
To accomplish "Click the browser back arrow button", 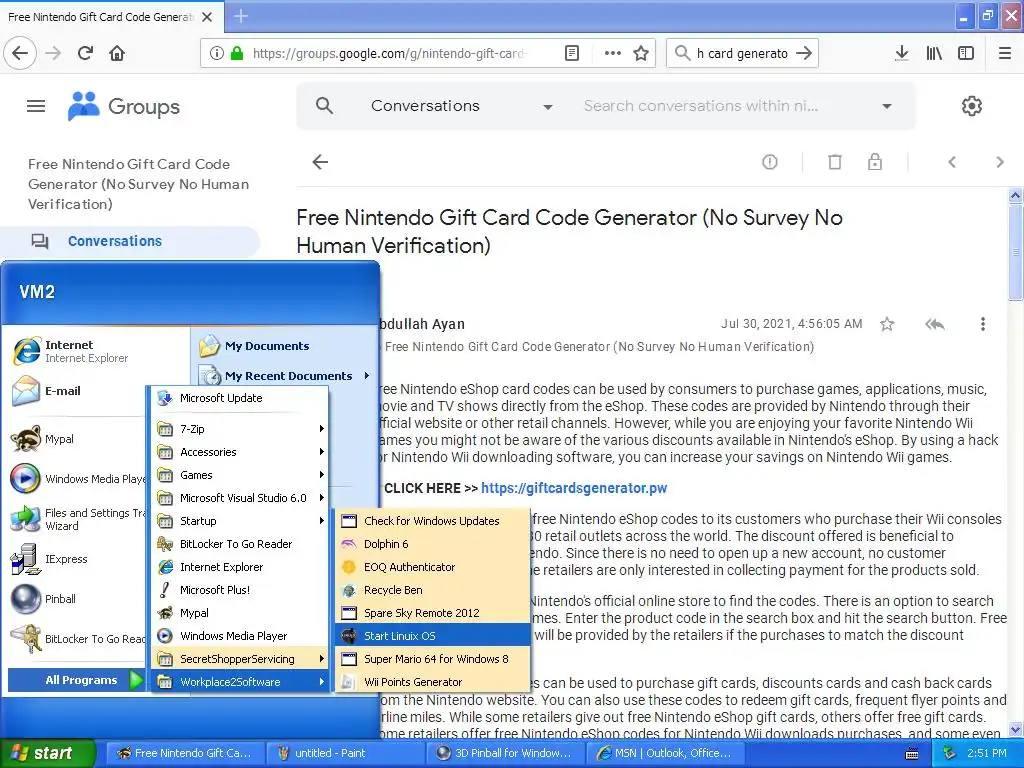I will 20,53.
